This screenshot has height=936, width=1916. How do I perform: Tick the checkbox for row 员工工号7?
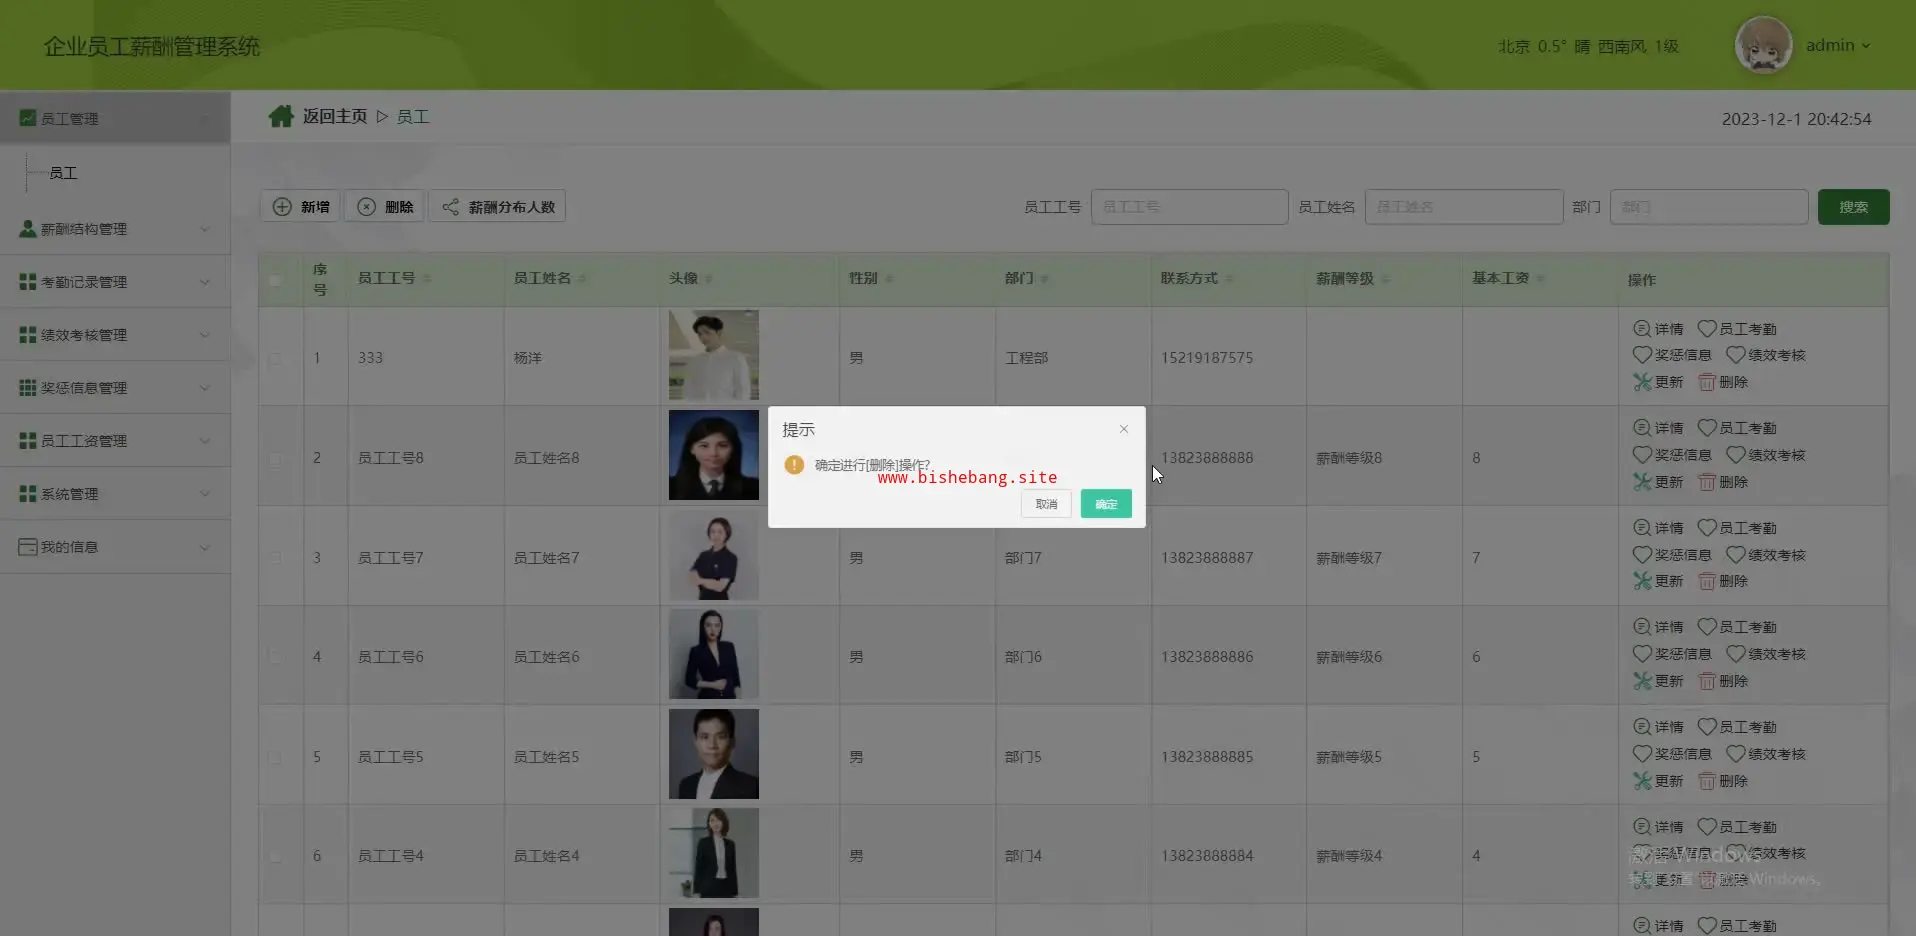pyautogui.click(x=275, y=557)
